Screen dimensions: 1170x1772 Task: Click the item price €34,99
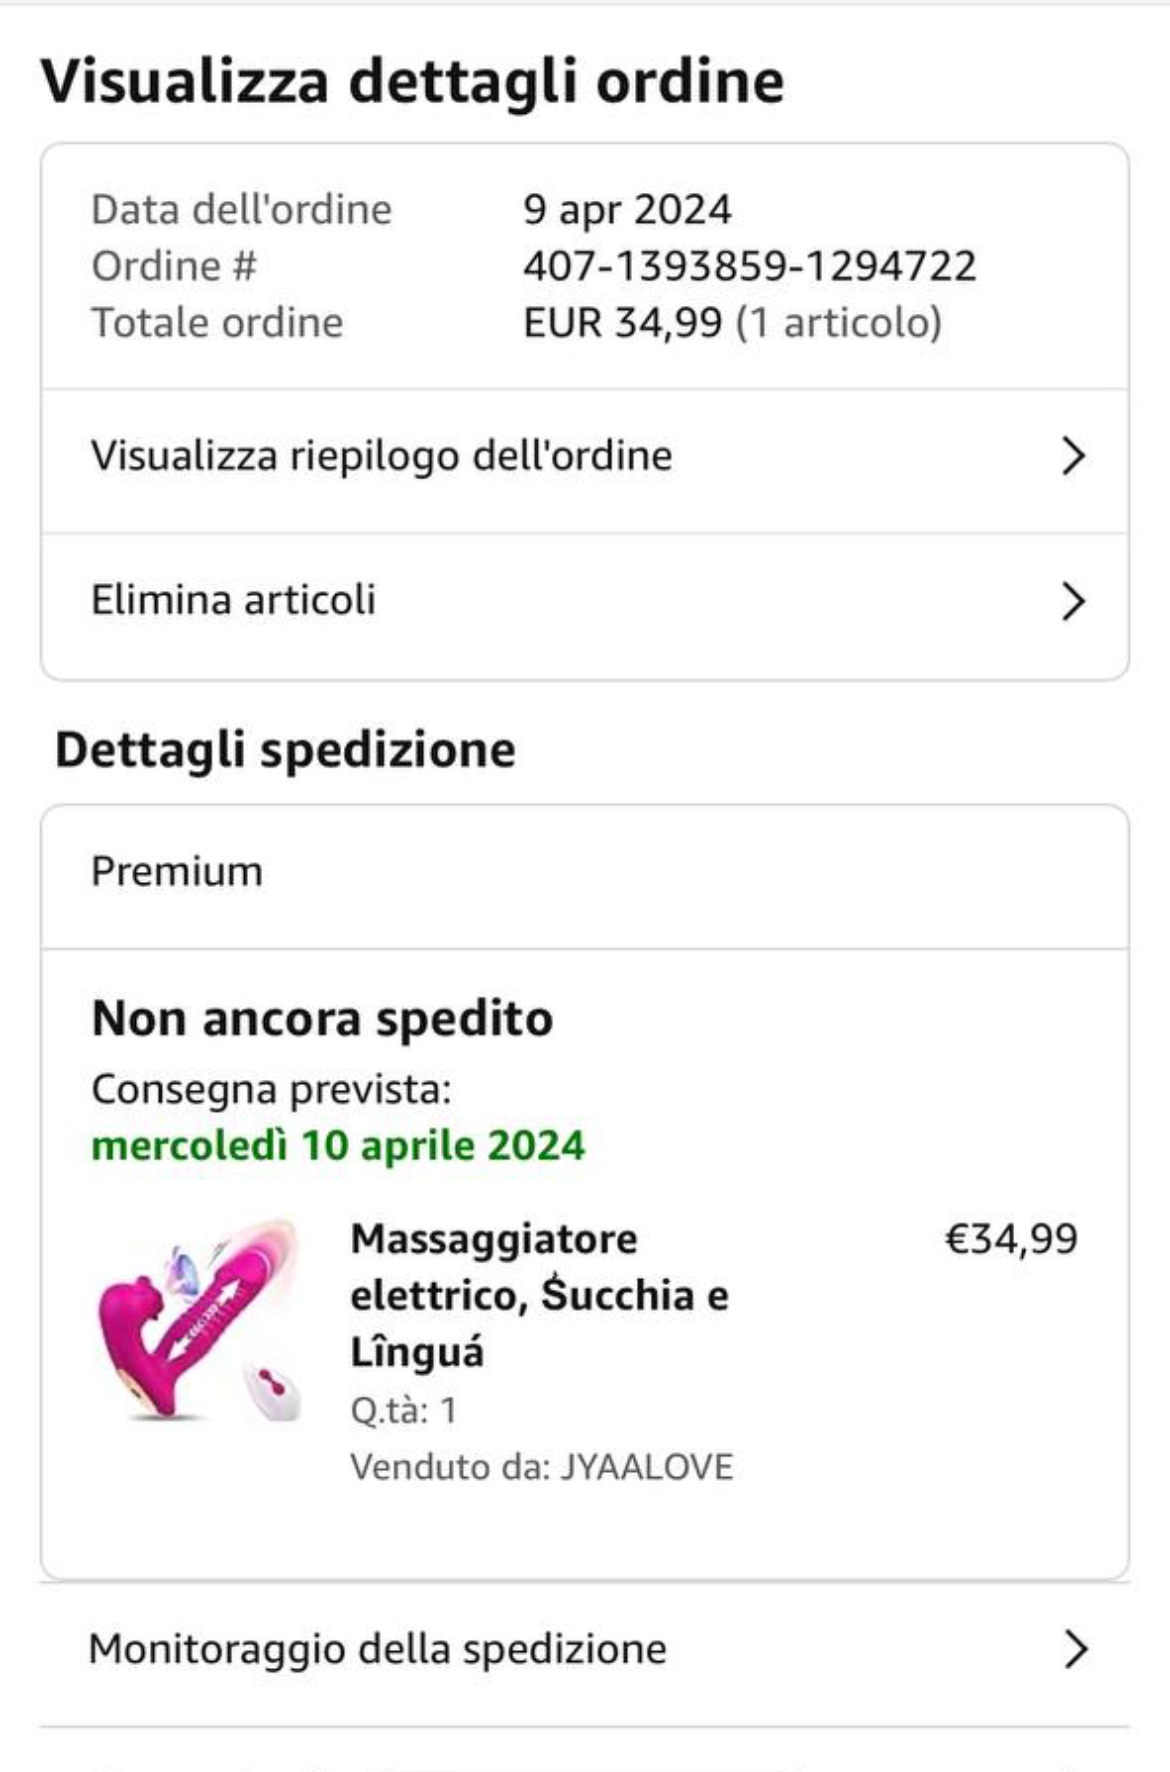click(x=1011, y=1239)
